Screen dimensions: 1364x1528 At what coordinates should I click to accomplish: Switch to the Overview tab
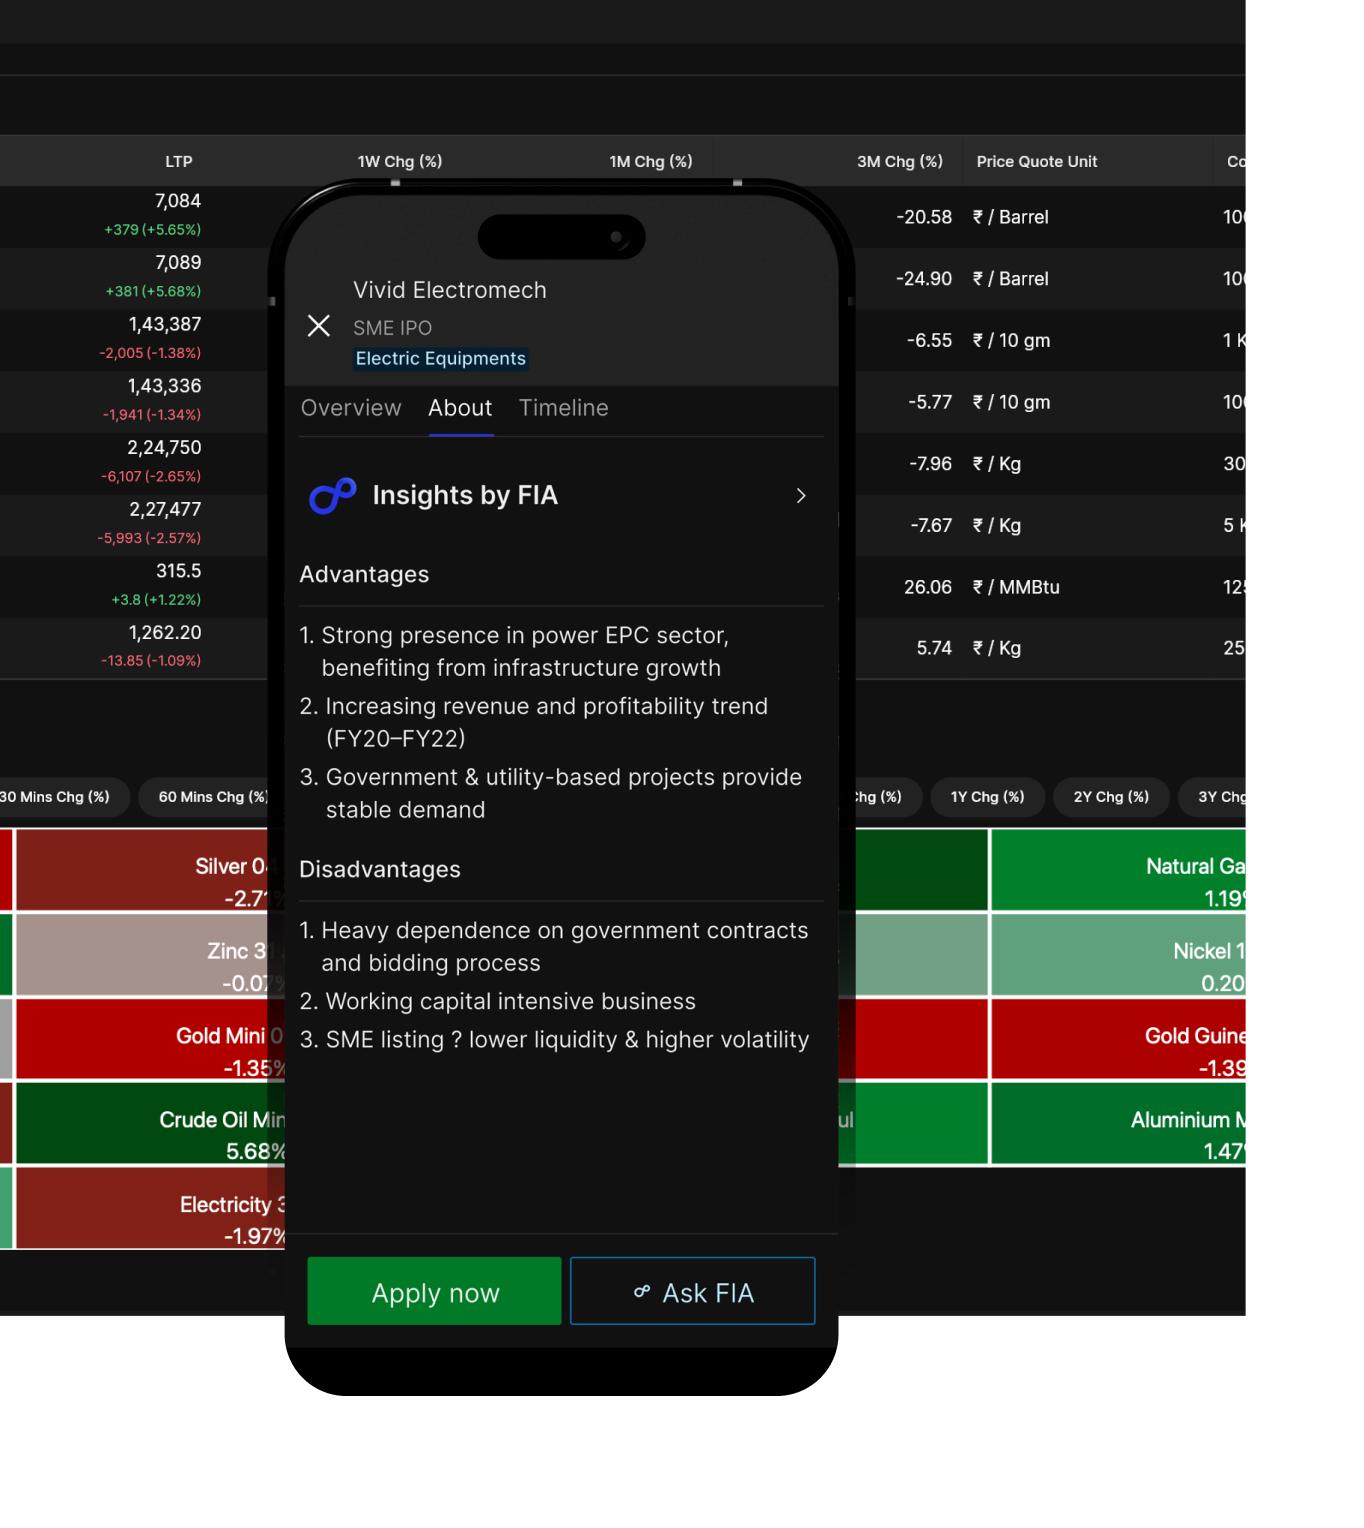coord(351,408)
